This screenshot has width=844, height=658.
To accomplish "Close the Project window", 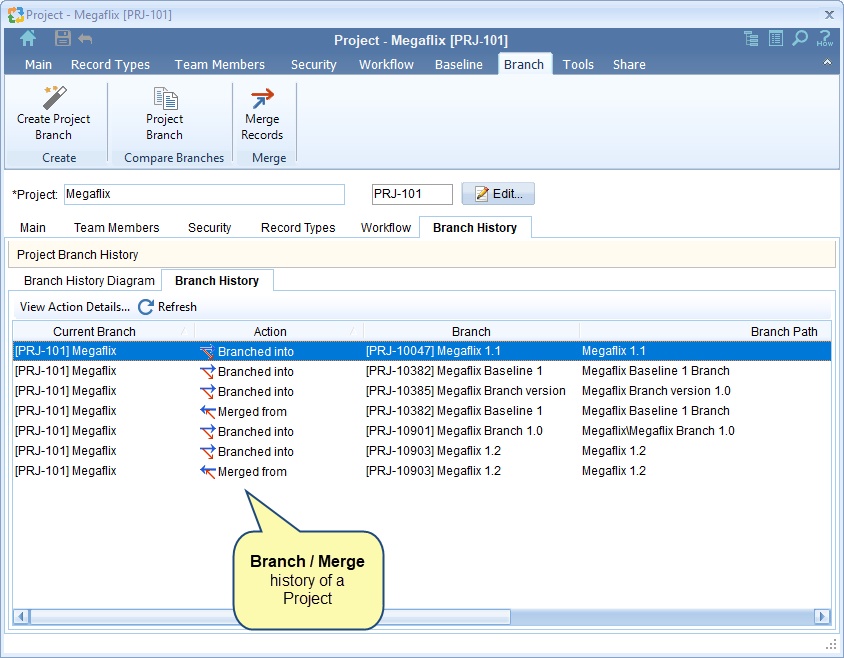I will (x=829, y=15).
